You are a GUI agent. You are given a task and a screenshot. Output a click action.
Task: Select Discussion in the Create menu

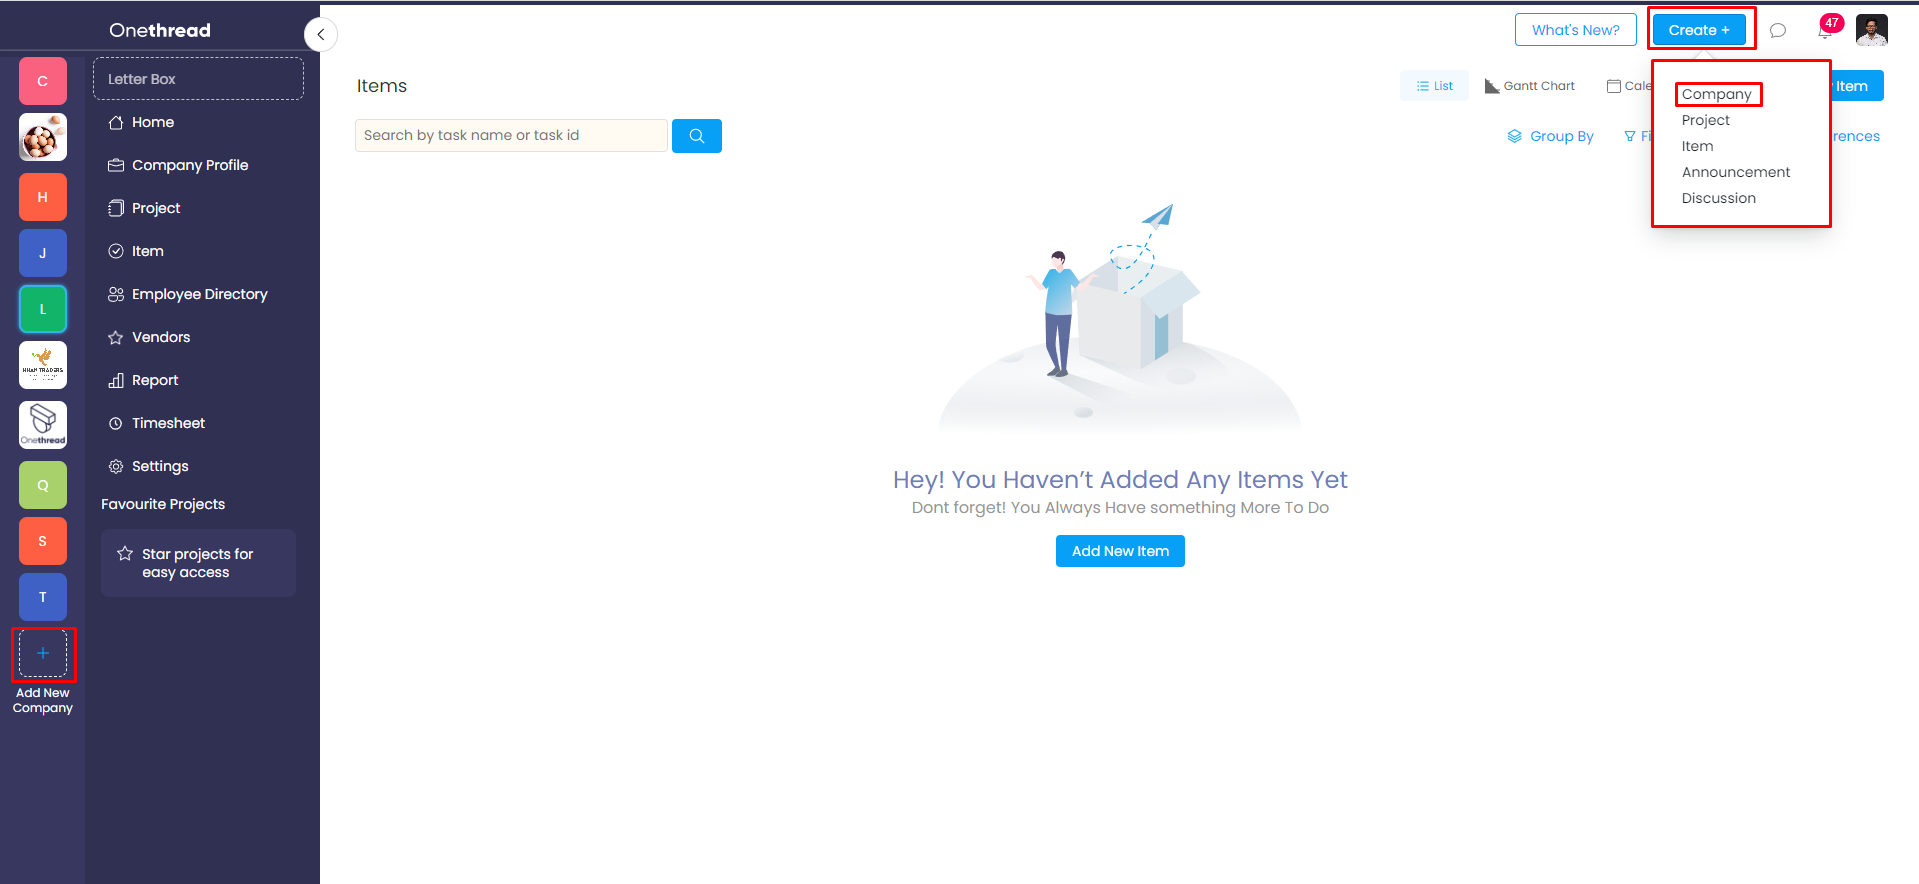[x=1718, y=198]
